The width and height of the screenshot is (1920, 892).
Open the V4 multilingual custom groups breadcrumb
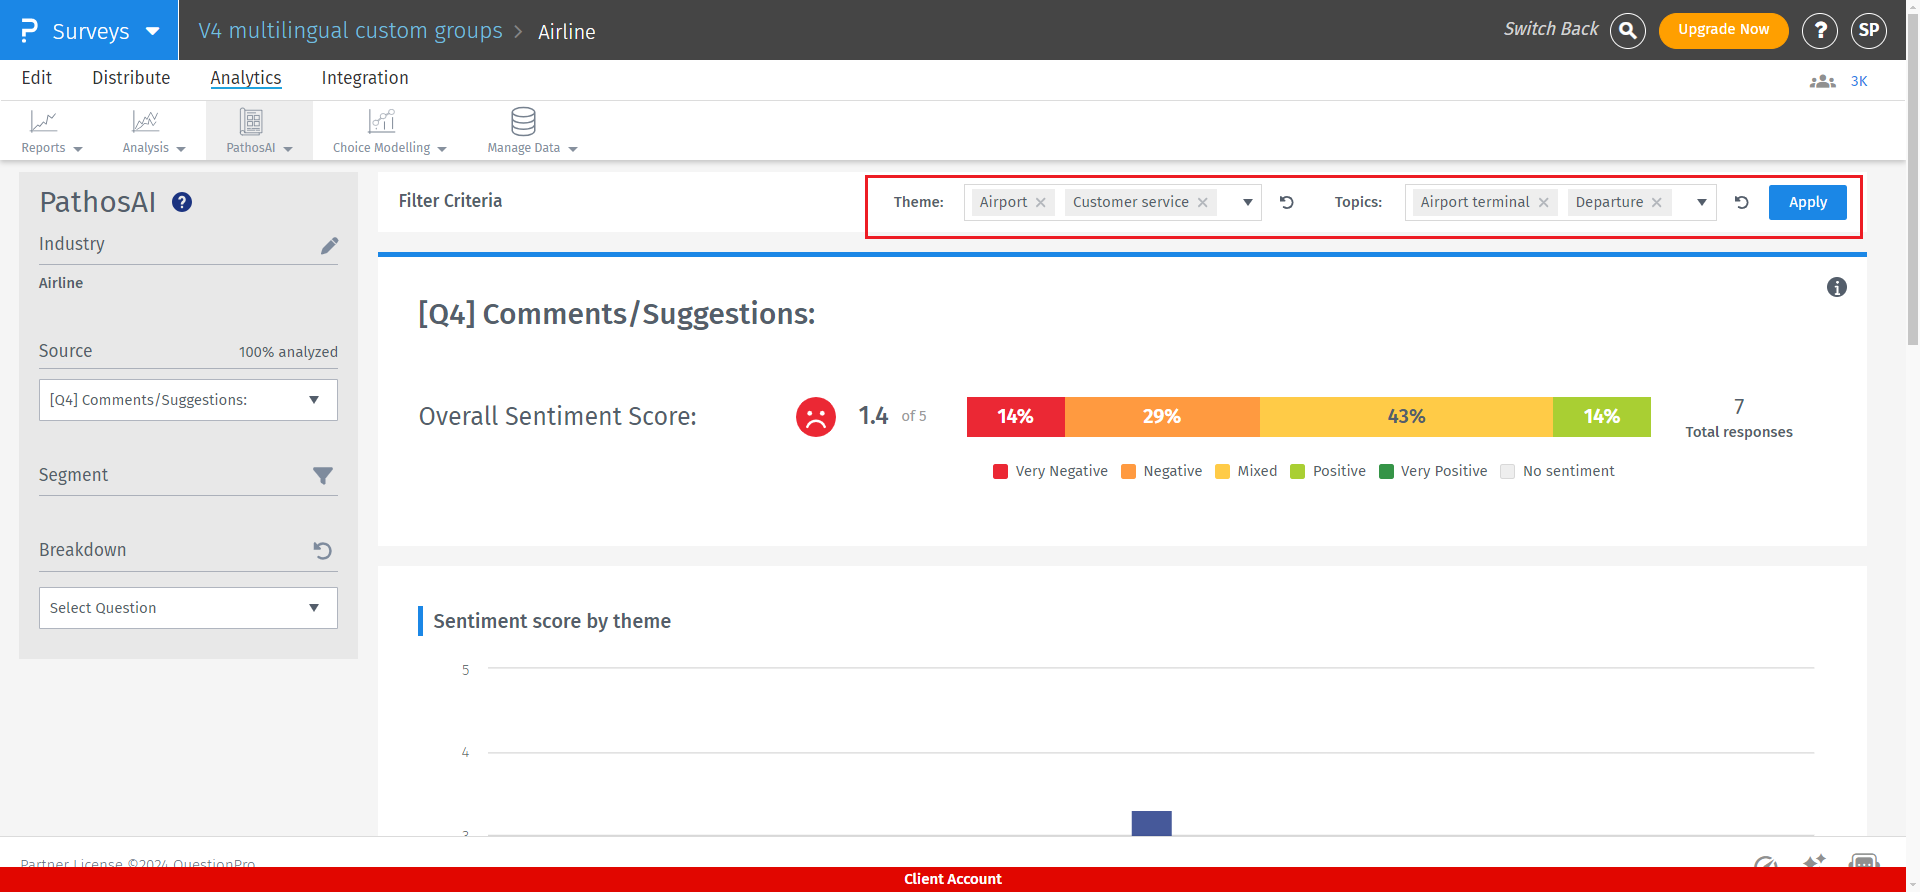point(351,31)
